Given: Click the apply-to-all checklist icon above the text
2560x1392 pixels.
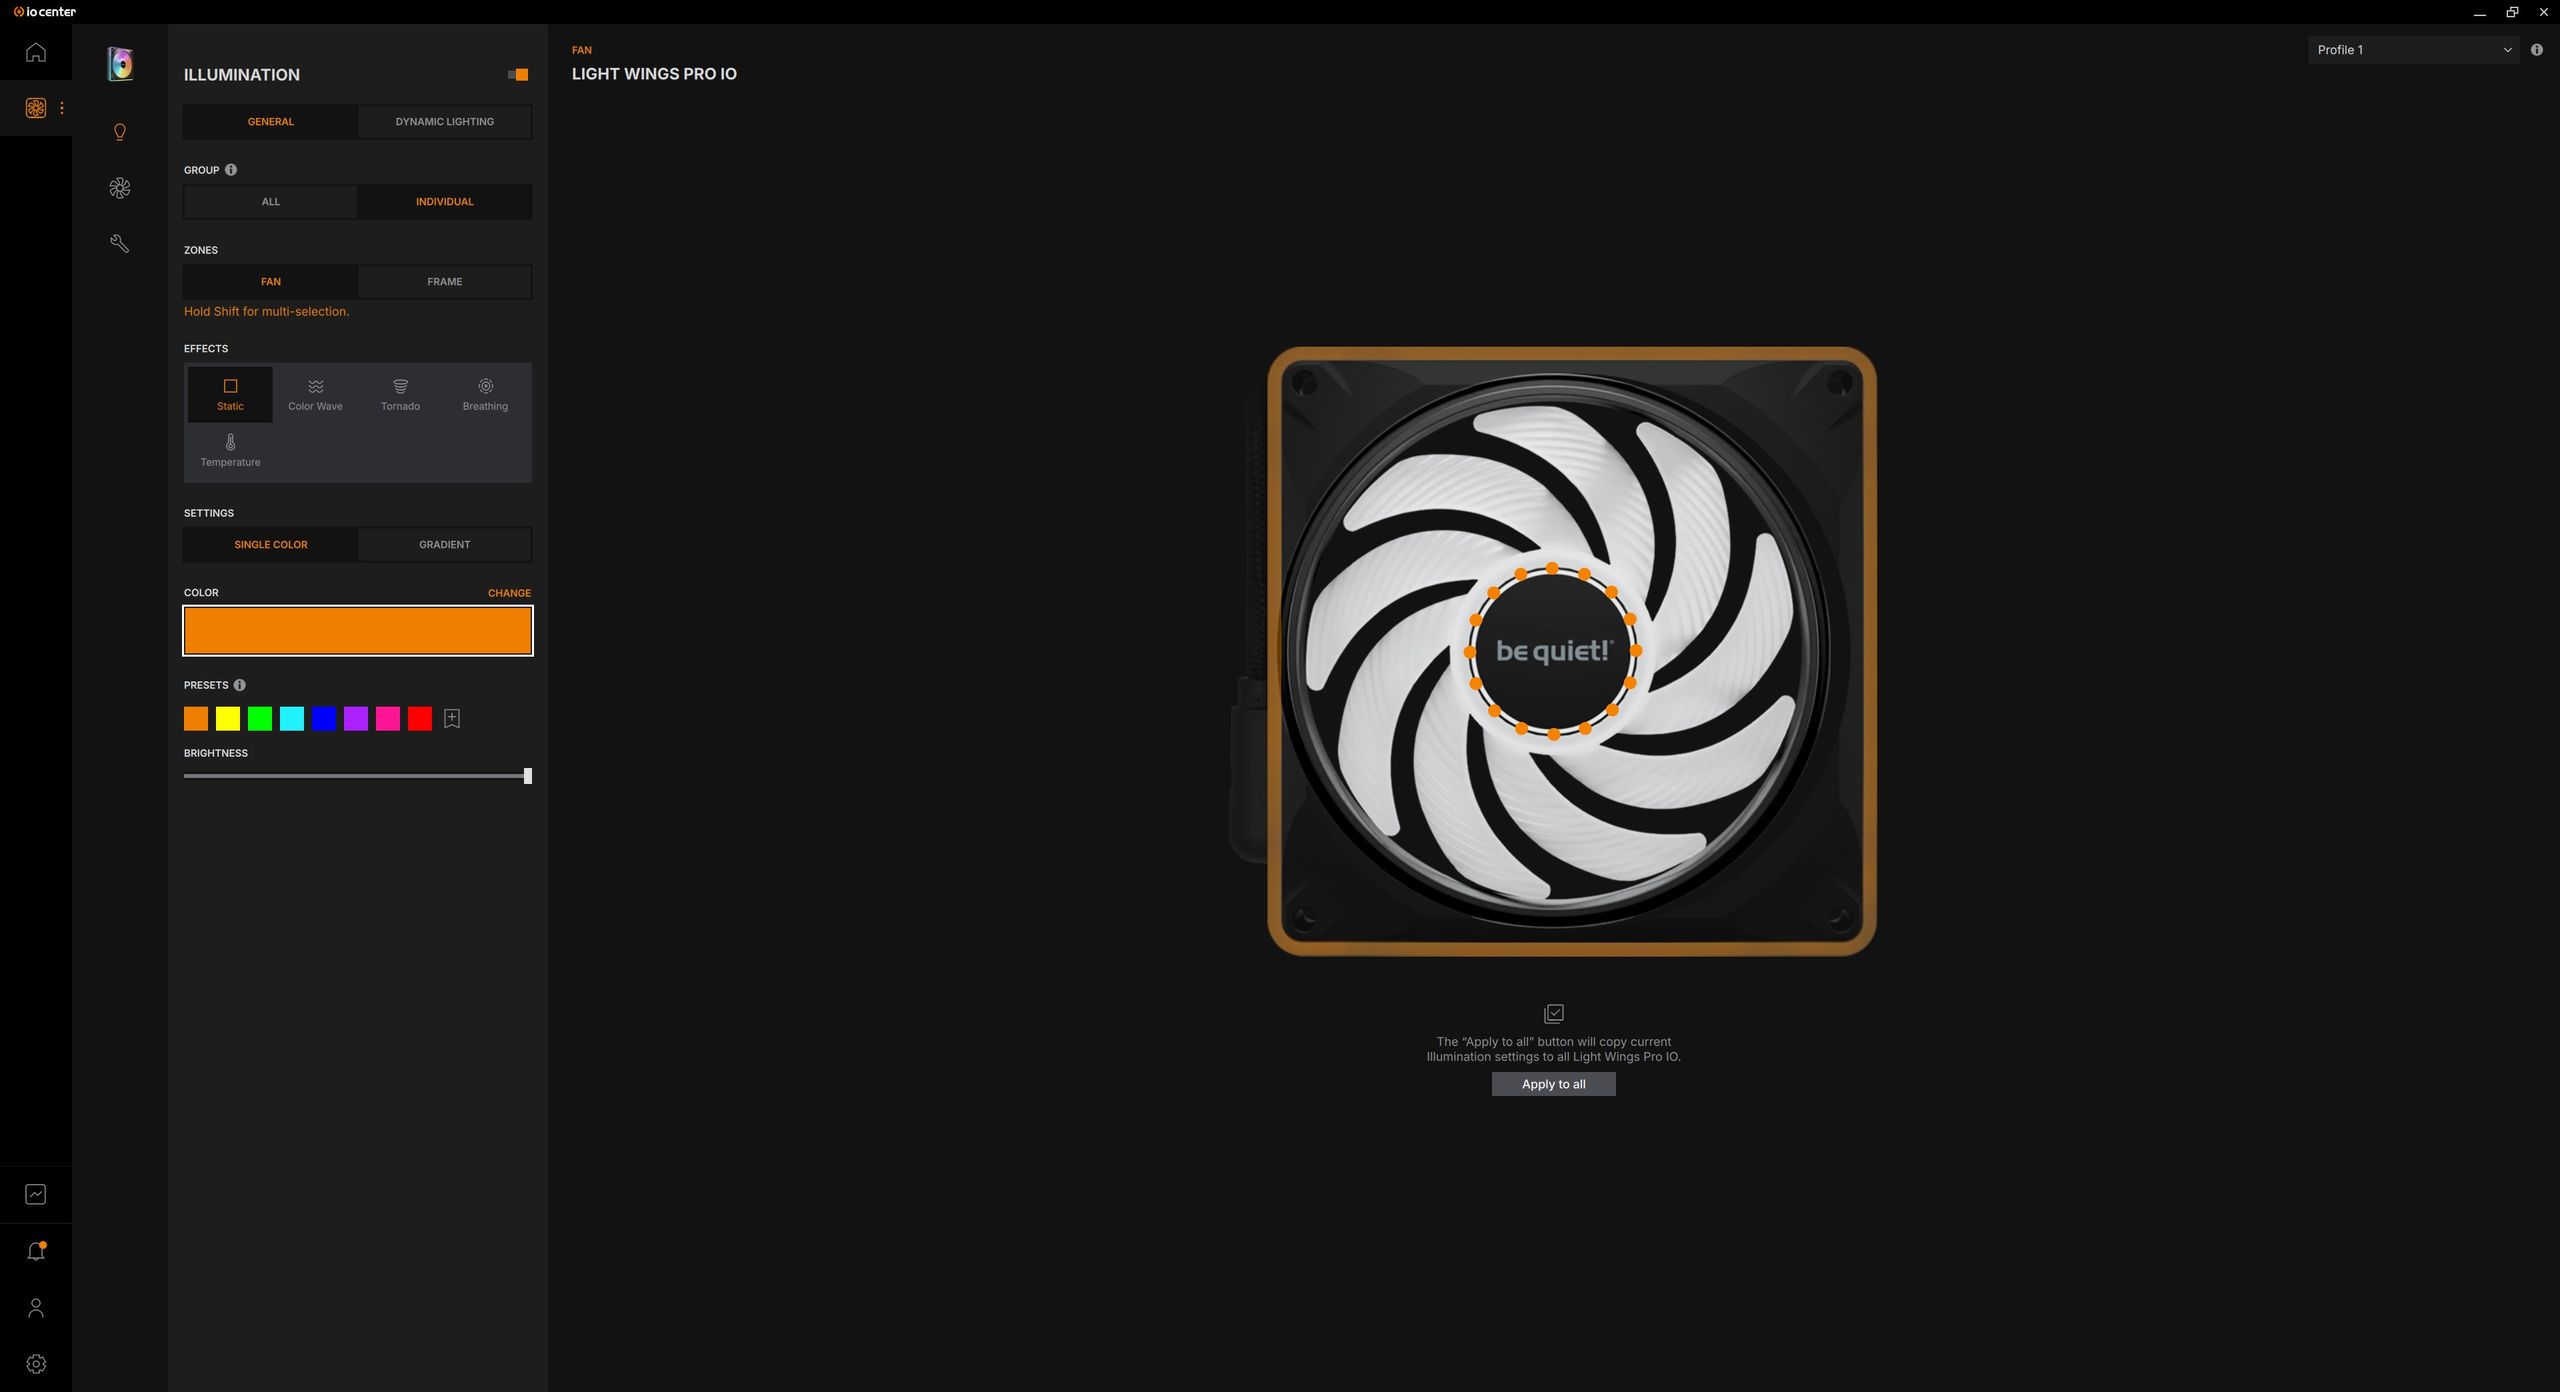Looking at the screenshot, I should tap(1554, 1013).
